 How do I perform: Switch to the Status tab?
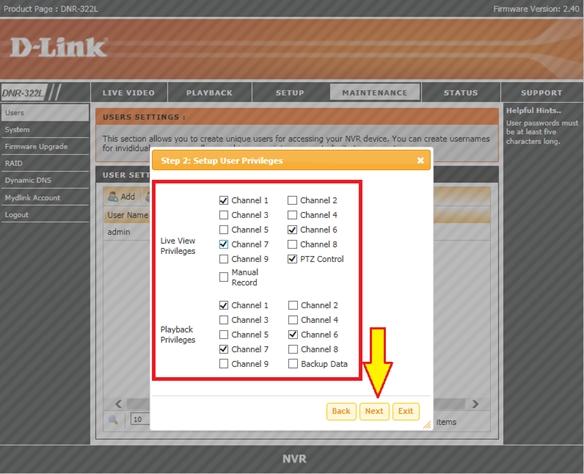[461, 93]
